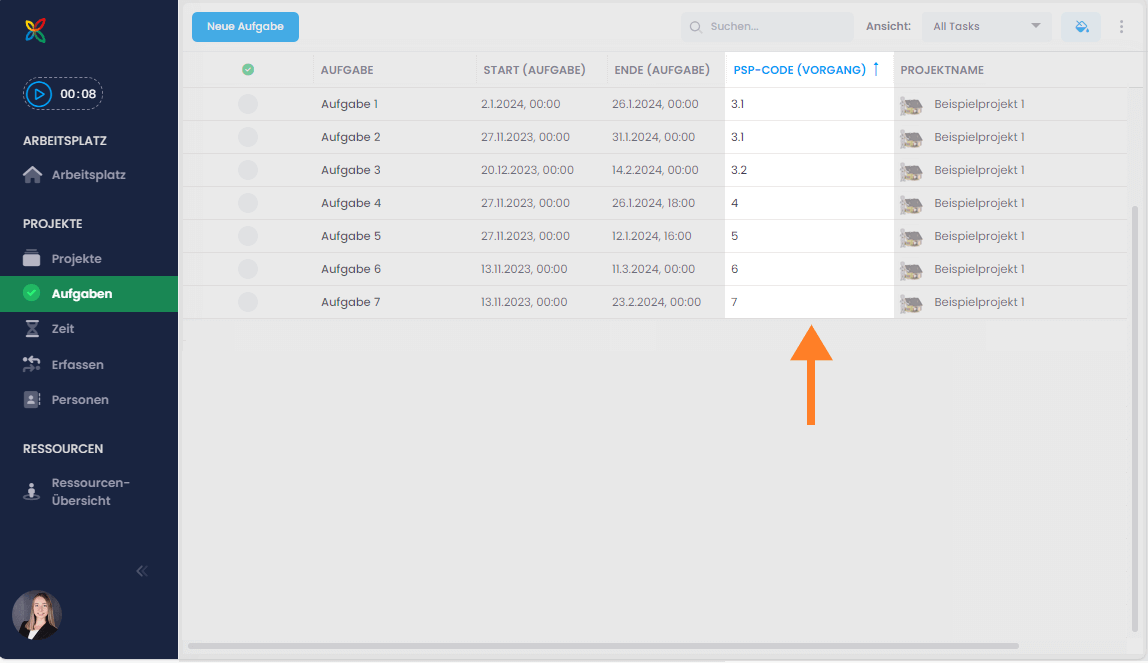This screenshot has width=1148, height=663.
Task: Click start date 20.12.2023, 00:00
Action: [x=527, y=170]
